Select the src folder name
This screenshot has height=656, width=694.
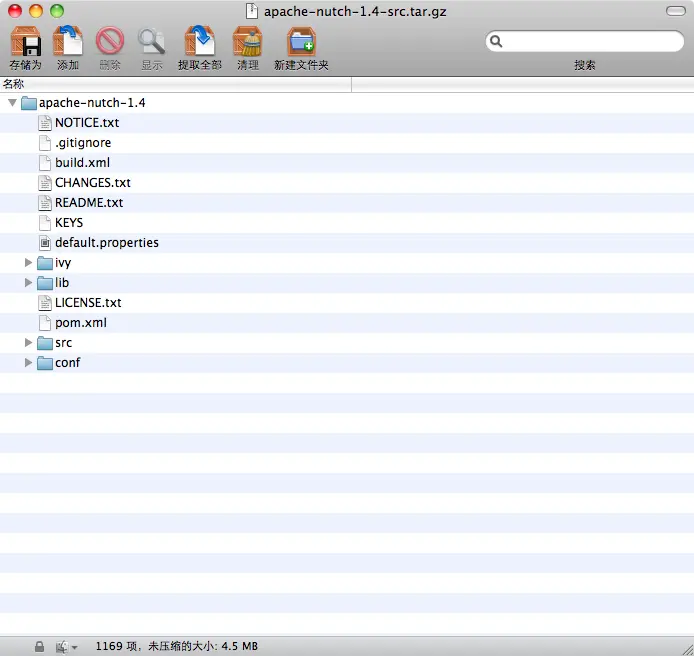63,343
